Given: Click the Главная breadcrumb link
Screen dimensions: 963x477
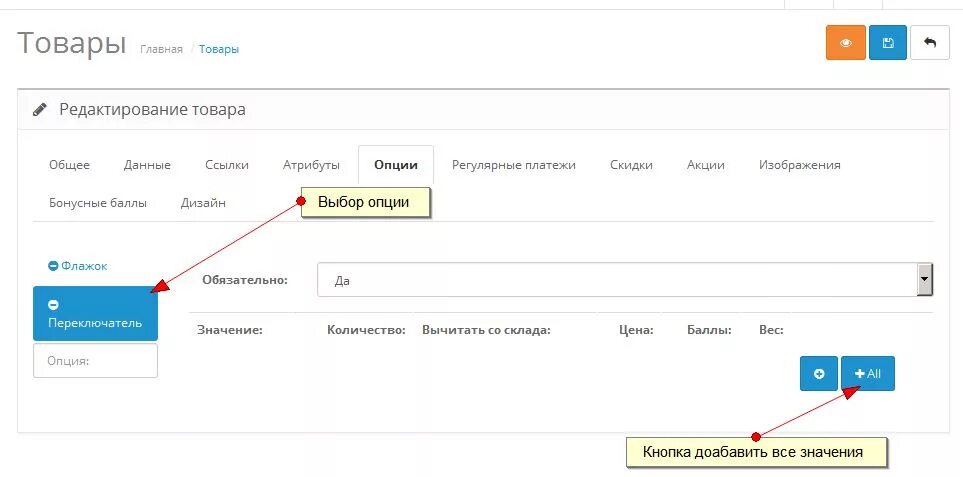Looking at the screenshot, I should tap(161, 49).
